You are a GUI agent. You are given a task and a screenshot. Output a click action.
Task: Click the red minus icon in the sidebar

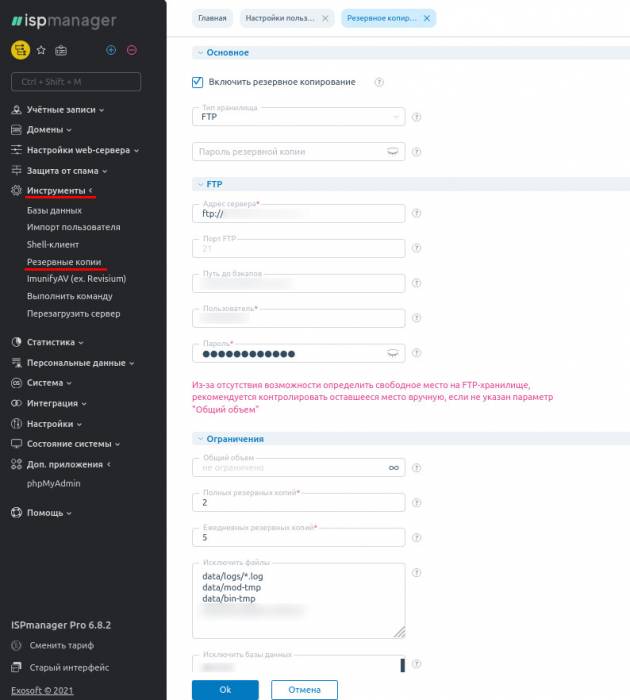coord(132,50)
